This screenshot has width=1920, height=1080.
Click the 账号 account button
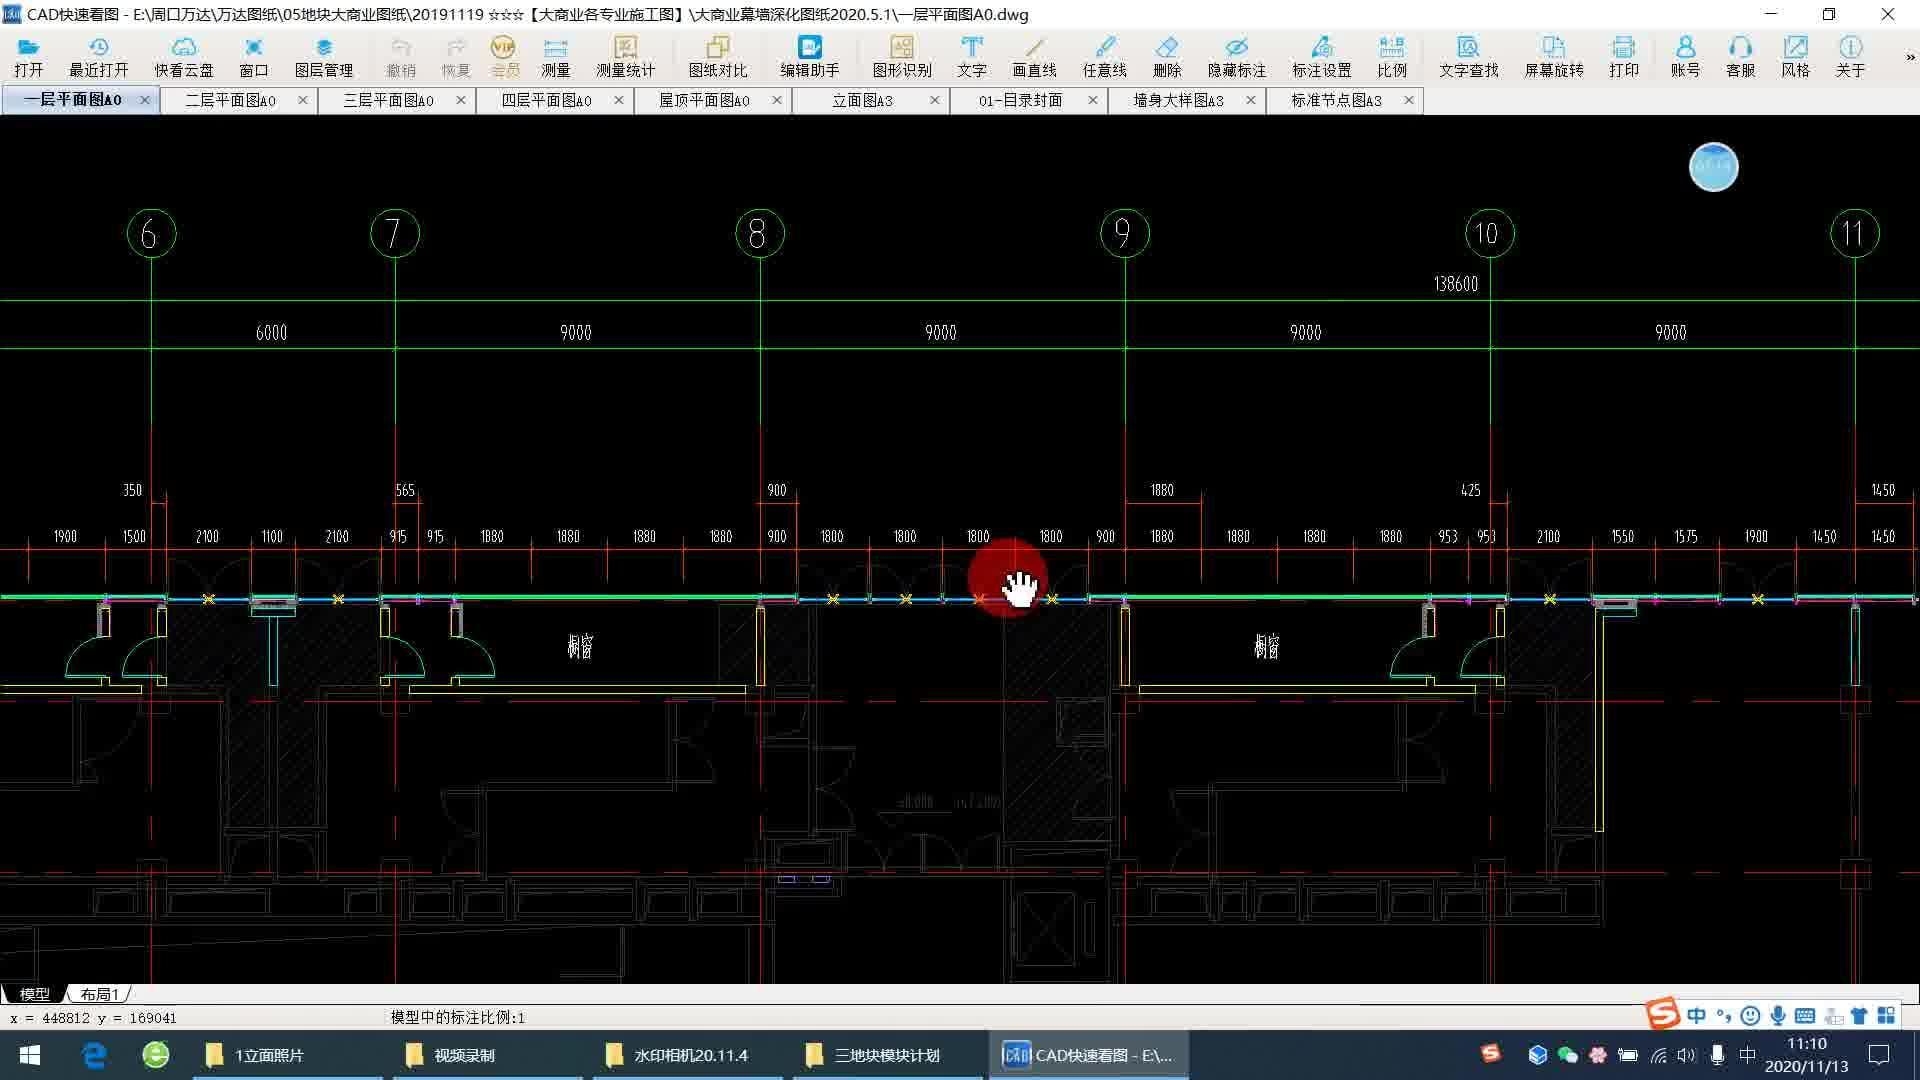(1685, 56)
